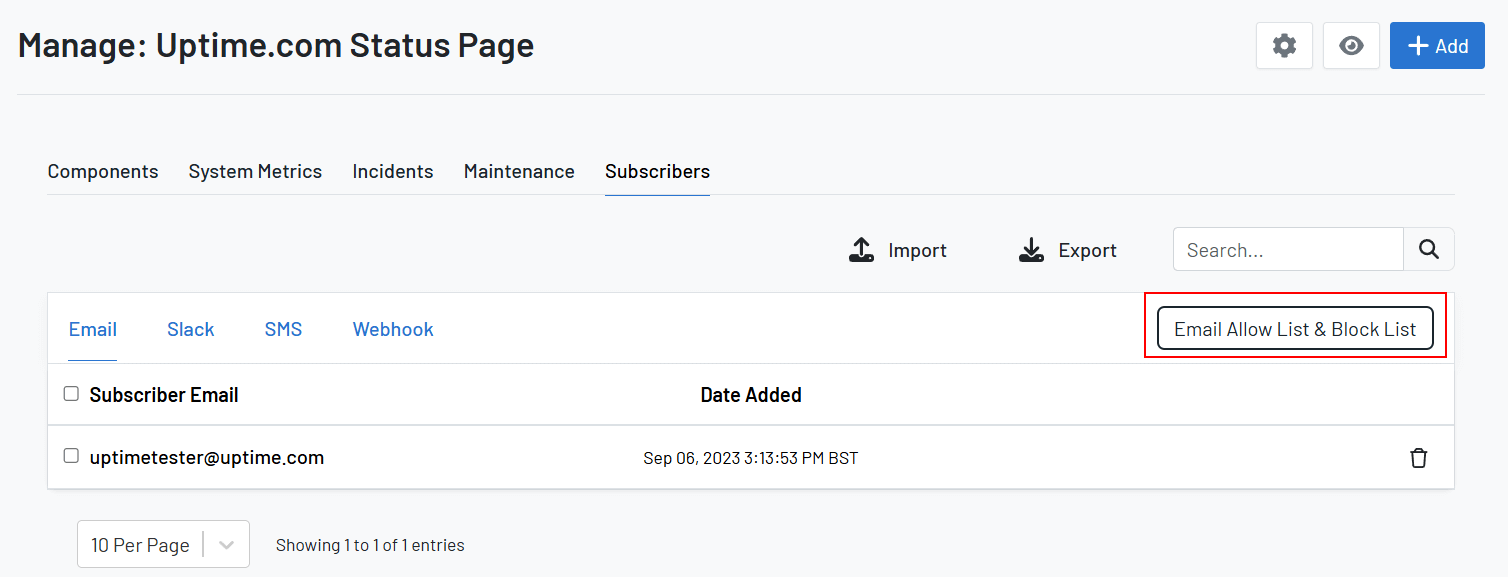
Task: Open the Incidents tab
Action: click(x=393, y=171)
